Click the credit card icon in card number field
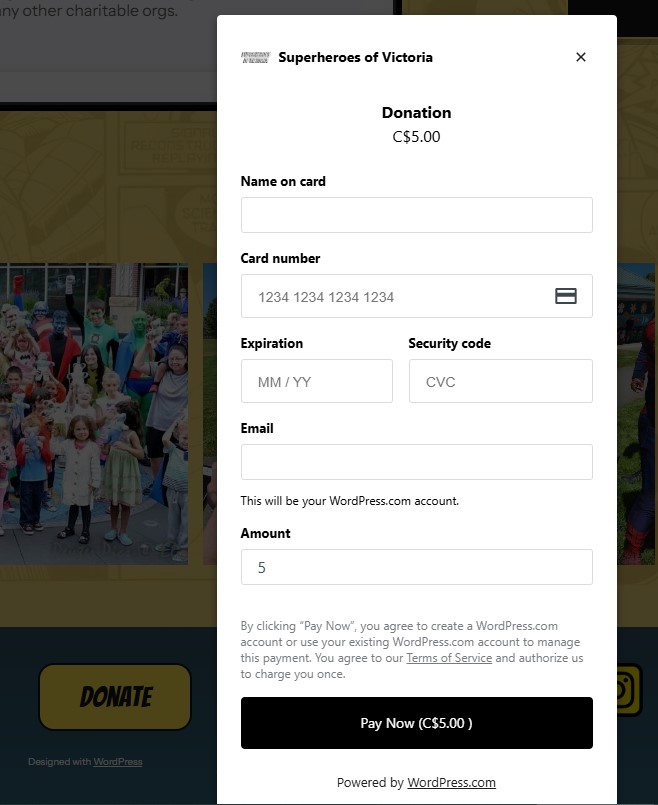 tap(566, 296)
